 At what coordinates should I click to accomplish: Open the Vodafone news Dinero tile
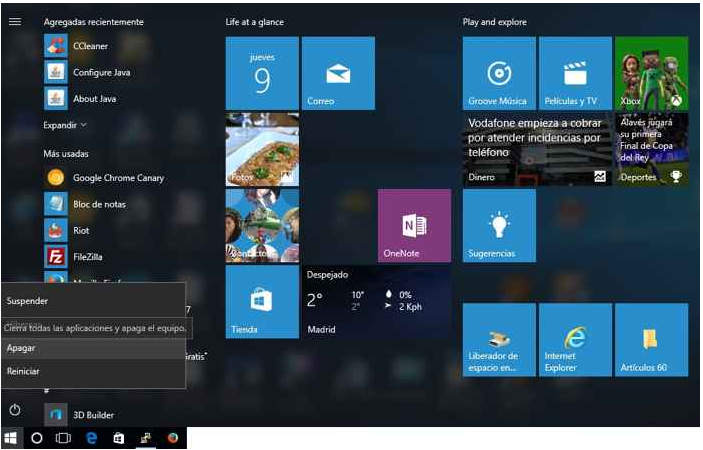coord(537,149)
